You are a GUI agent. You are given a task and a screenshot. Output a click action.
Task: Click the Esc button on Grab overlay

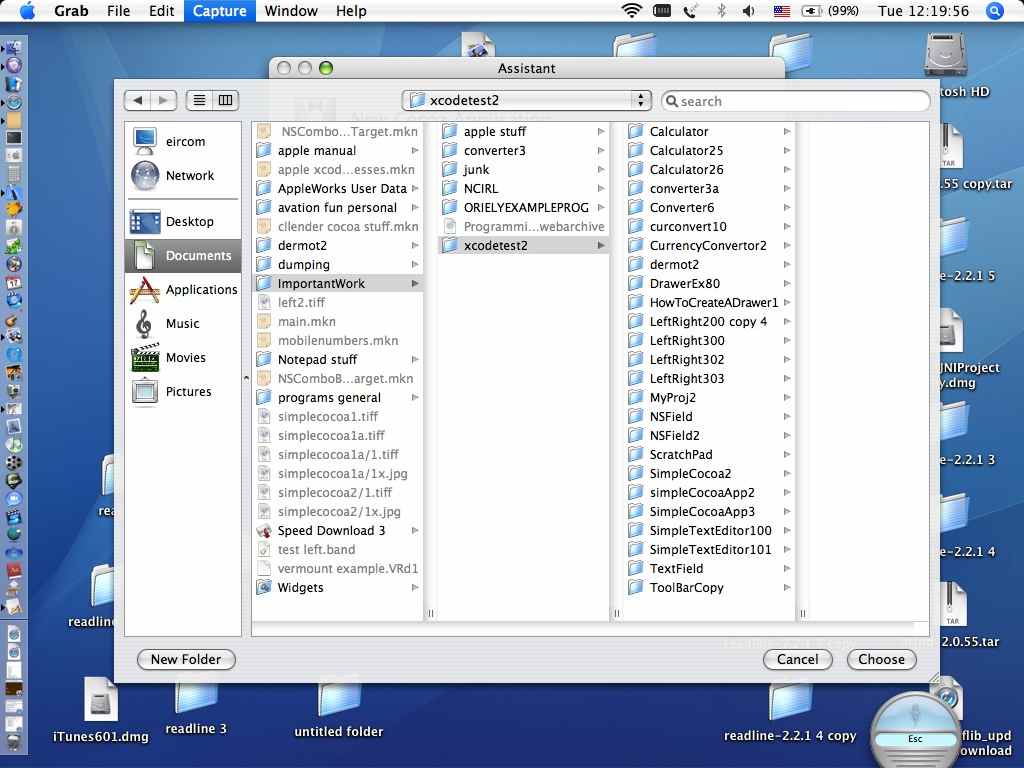coord(915,739)
